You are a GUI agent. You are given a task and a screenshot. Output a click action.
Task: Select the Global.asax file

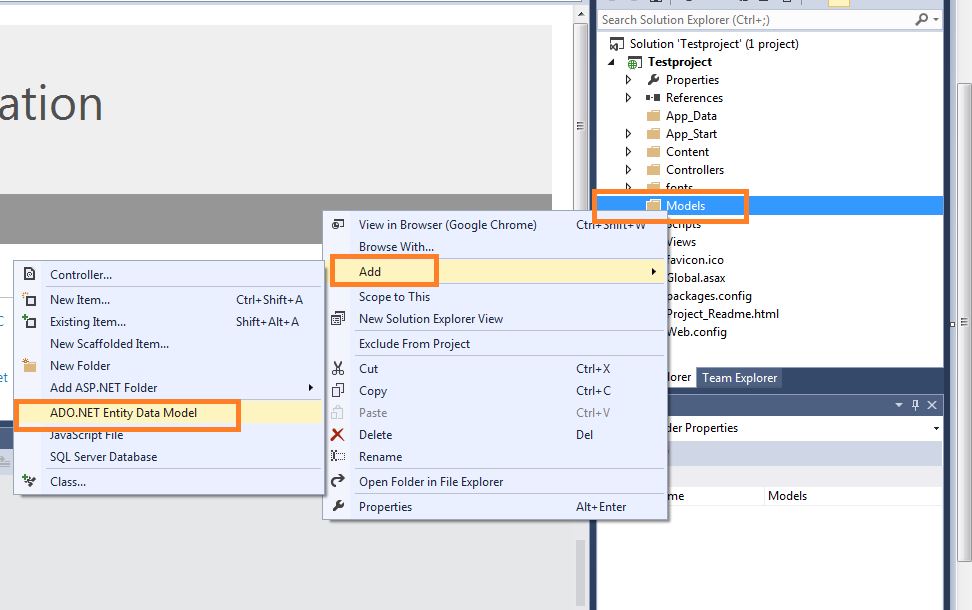pos(696,278)
